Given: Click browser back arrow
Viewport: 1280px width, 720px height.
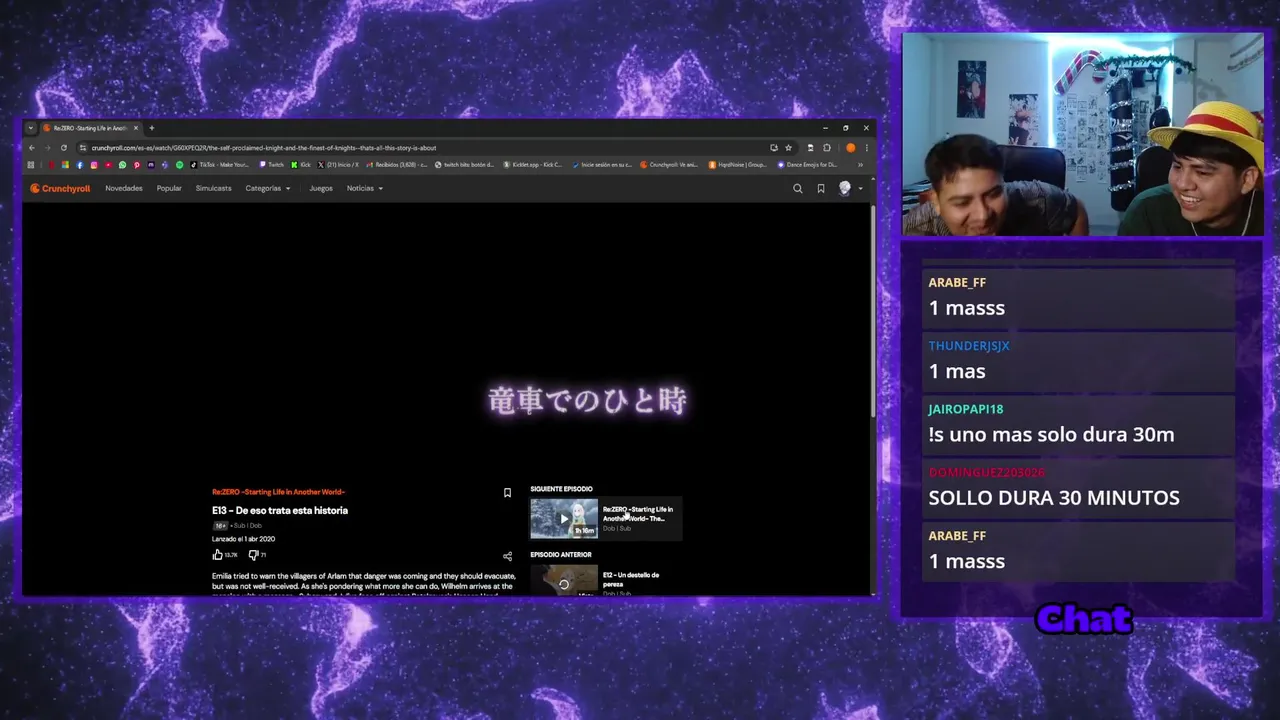Looking at the screenshot, I should click(x=32, y=148).
